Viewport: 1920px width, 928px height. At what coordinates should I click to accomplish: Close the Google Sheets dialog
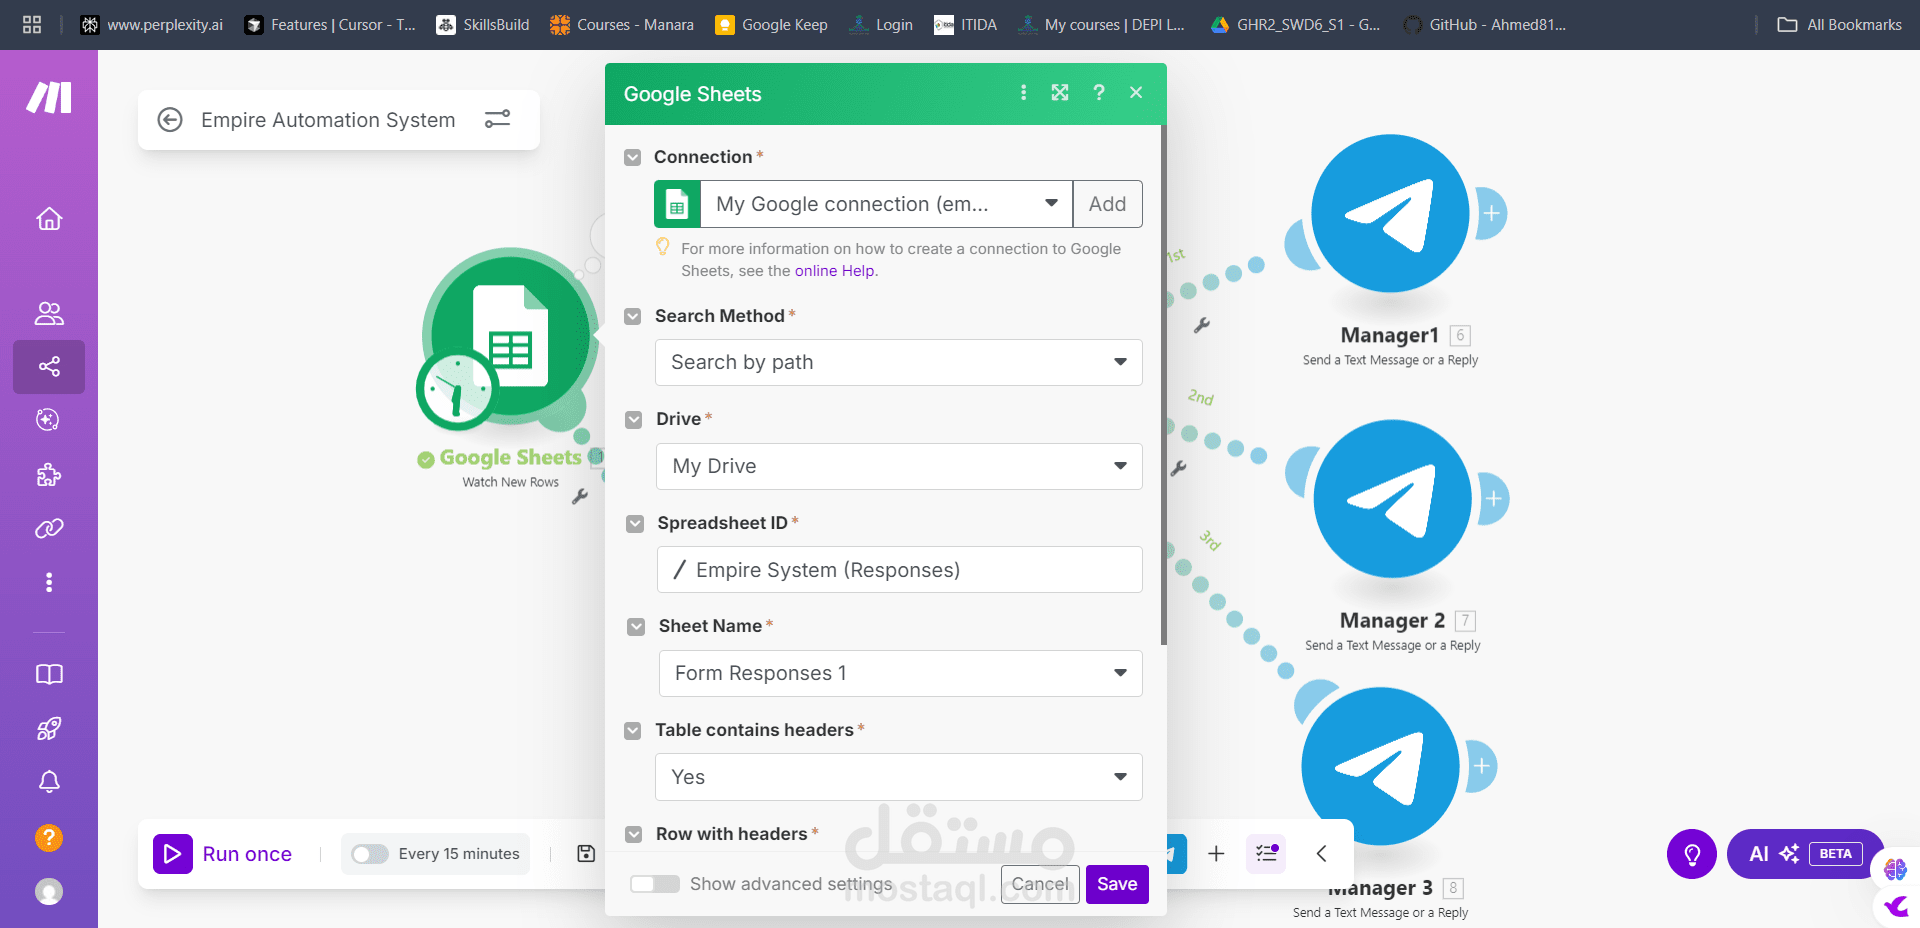(x=1136, y=93)
